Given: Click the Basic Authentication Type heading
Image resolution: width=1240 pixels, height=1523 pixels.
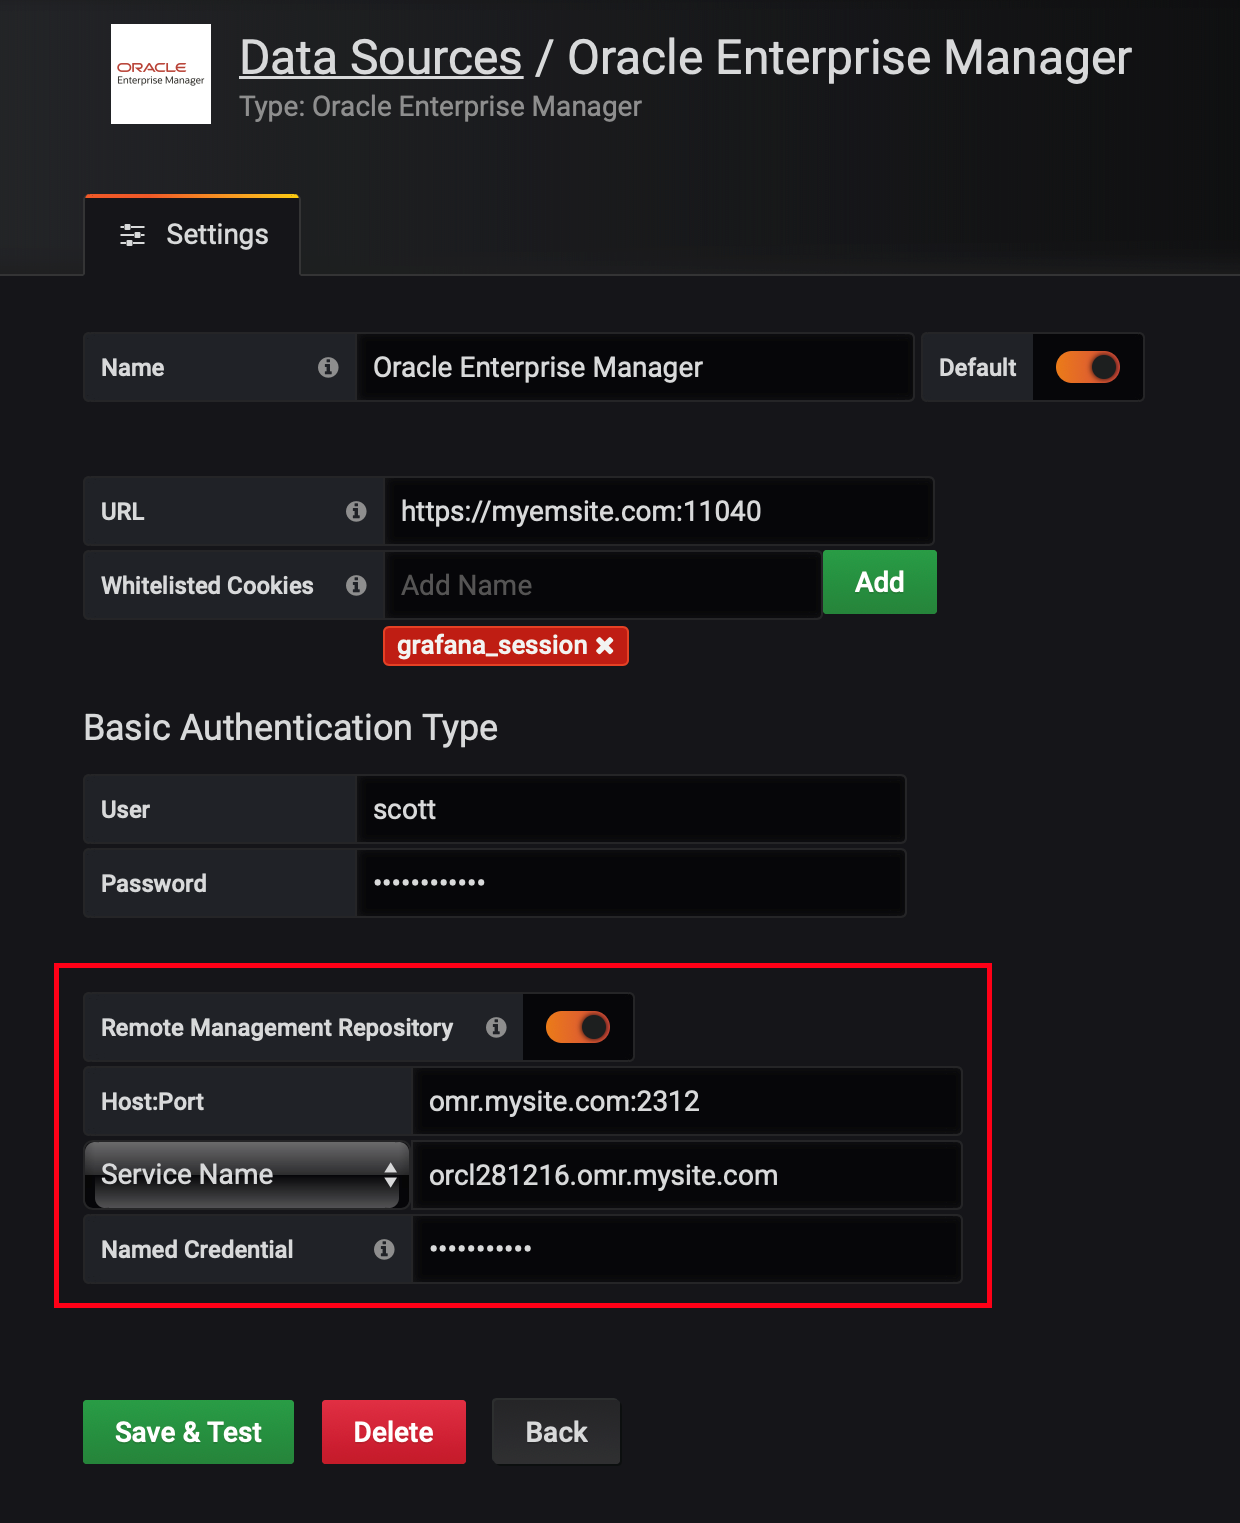Looking at the screenshot, I should coord(291,728).
